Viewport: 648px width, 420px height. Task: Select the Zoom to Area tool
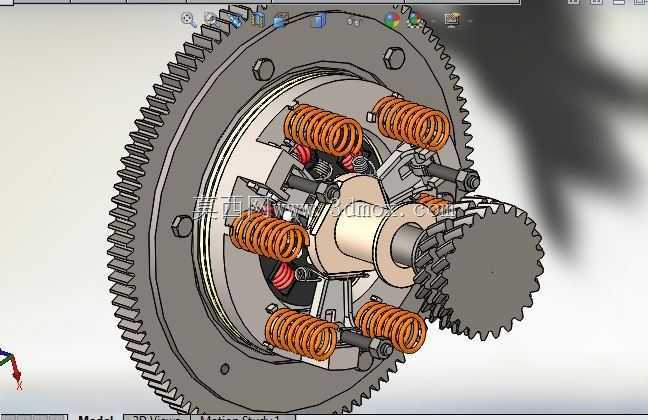click(x=211, y=19)
